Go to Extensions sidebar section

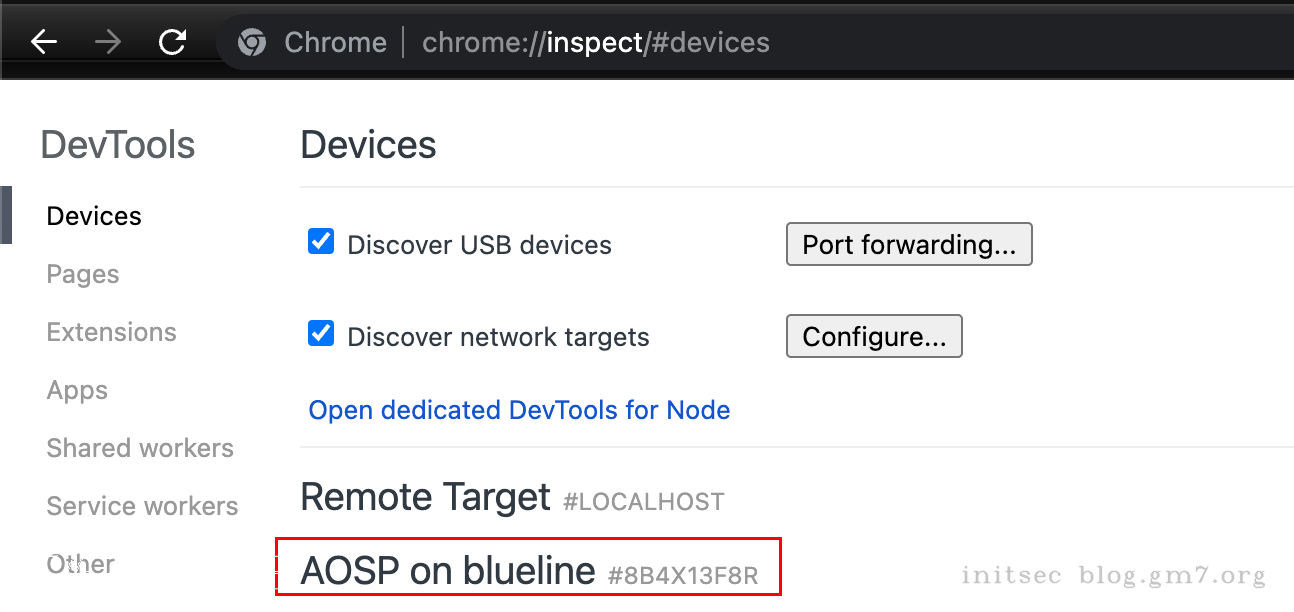click(x=111, y=332)
